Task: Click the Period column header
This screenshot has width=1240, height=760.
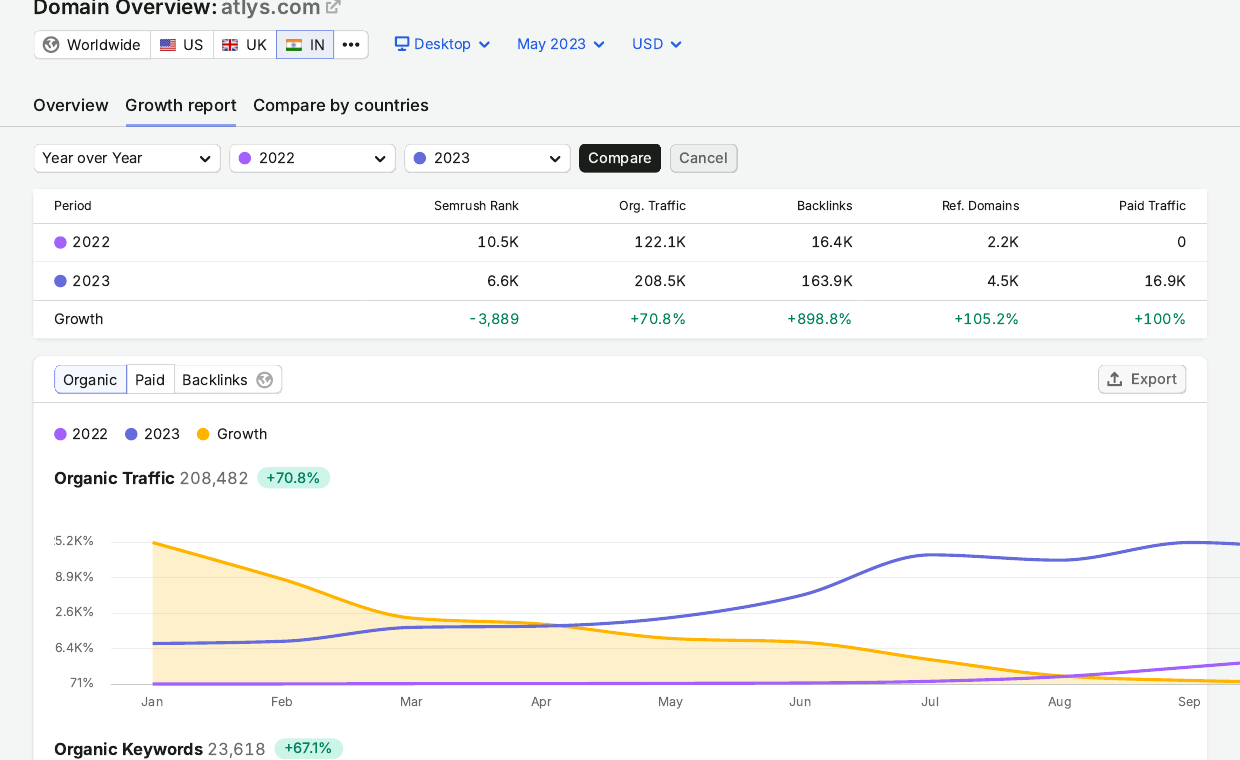Action: point(73,206)
